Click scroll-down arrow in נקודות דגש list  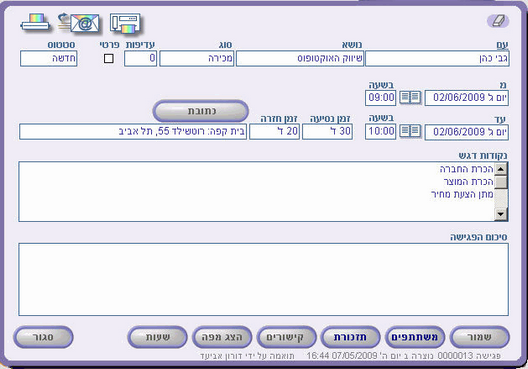coord(501,214)
